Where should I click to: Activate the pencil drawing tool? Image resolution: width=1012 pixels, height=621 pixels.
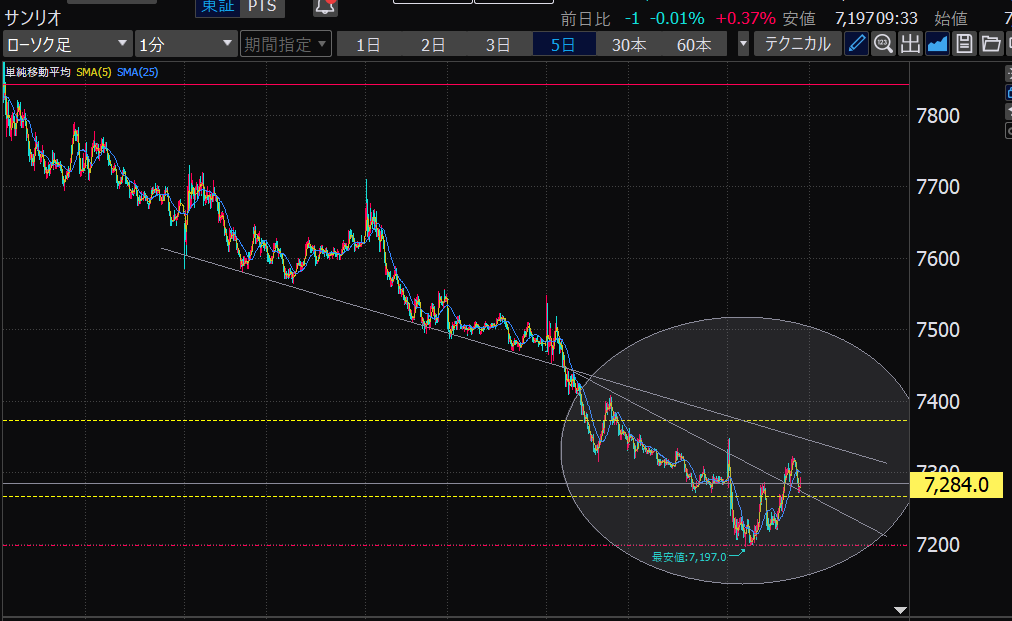(x=856, y=44)
